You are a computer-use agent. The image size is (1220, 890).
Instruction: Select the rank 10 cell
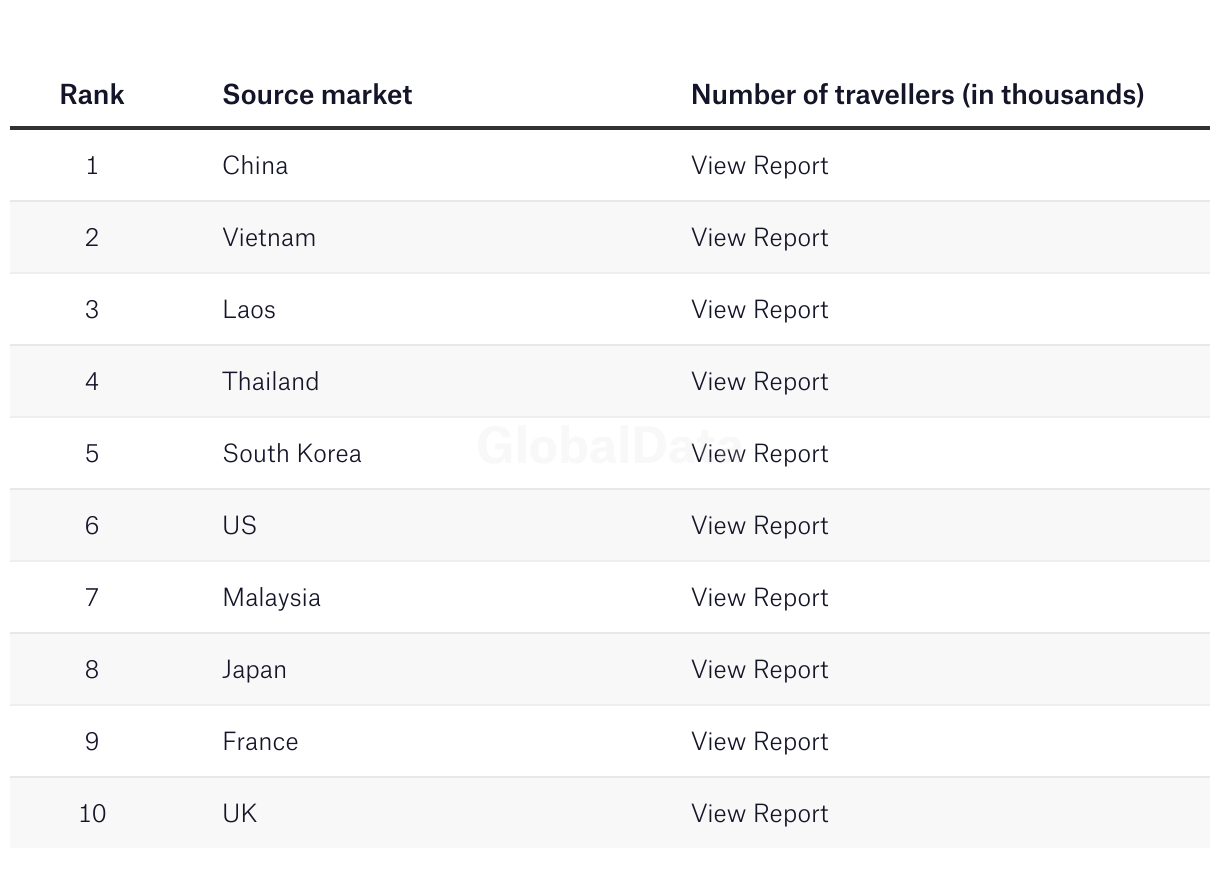coord(92,814)
